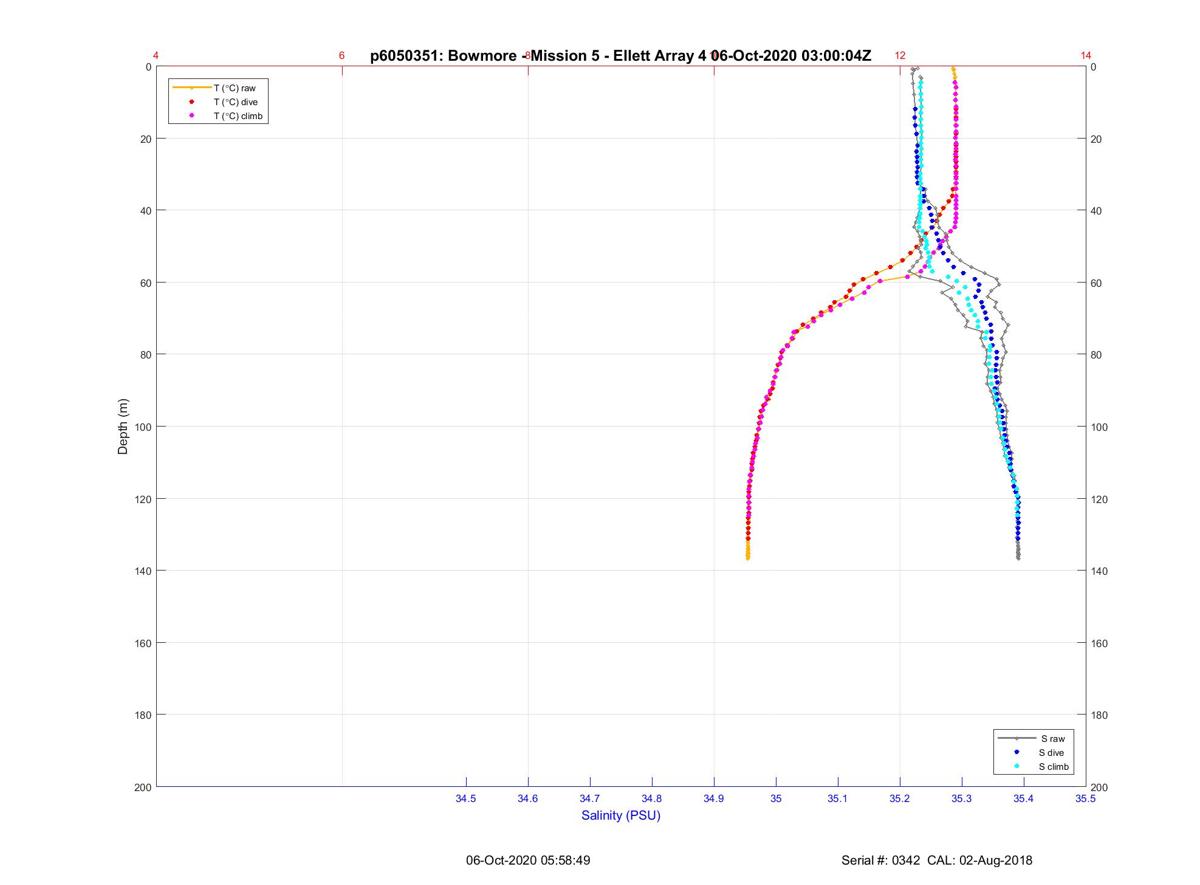Click the salinity tick label 35.2

pos(900,799)
